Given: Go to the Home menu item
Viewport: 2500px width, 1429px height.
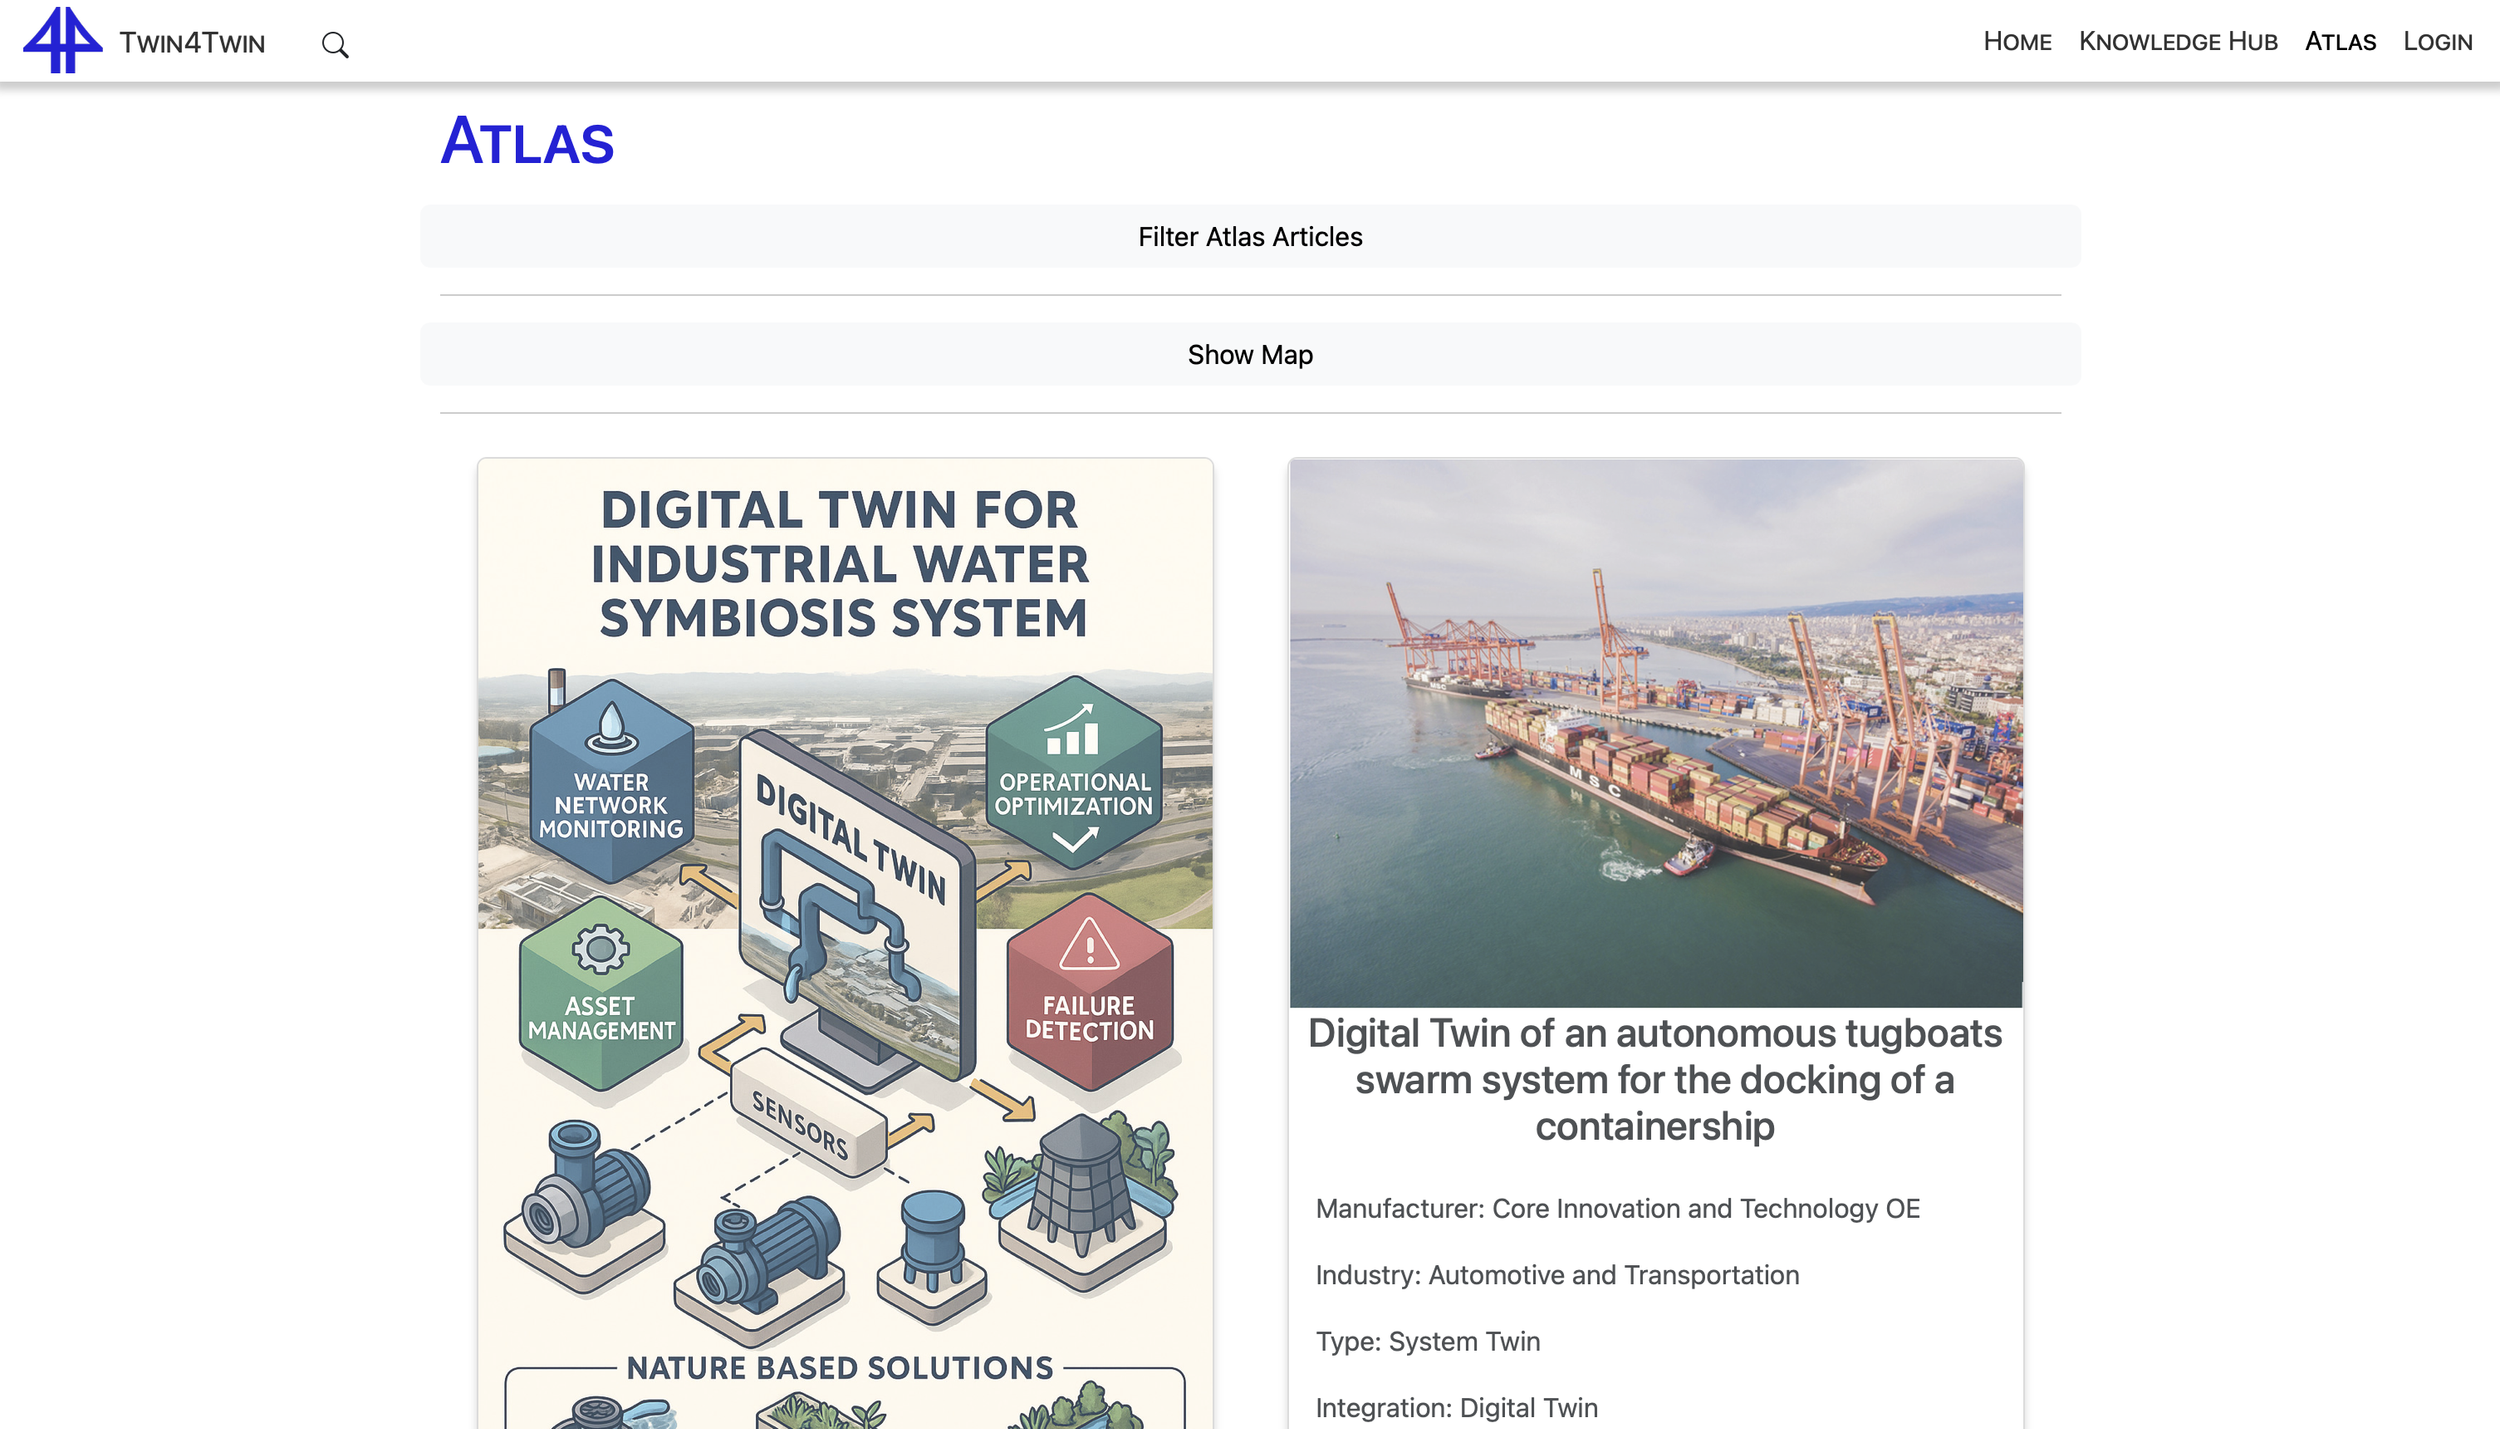Looking at the screenshot, I should tap(2017, 42).
